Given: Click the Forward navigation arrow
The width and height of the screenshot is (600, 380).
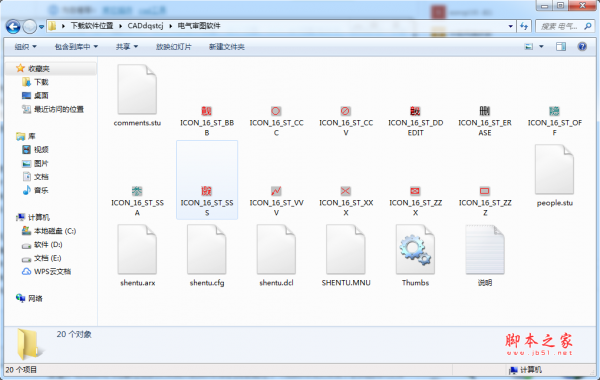Looking at the screenshot, I should pyautogui.click(x=29, y=26).
